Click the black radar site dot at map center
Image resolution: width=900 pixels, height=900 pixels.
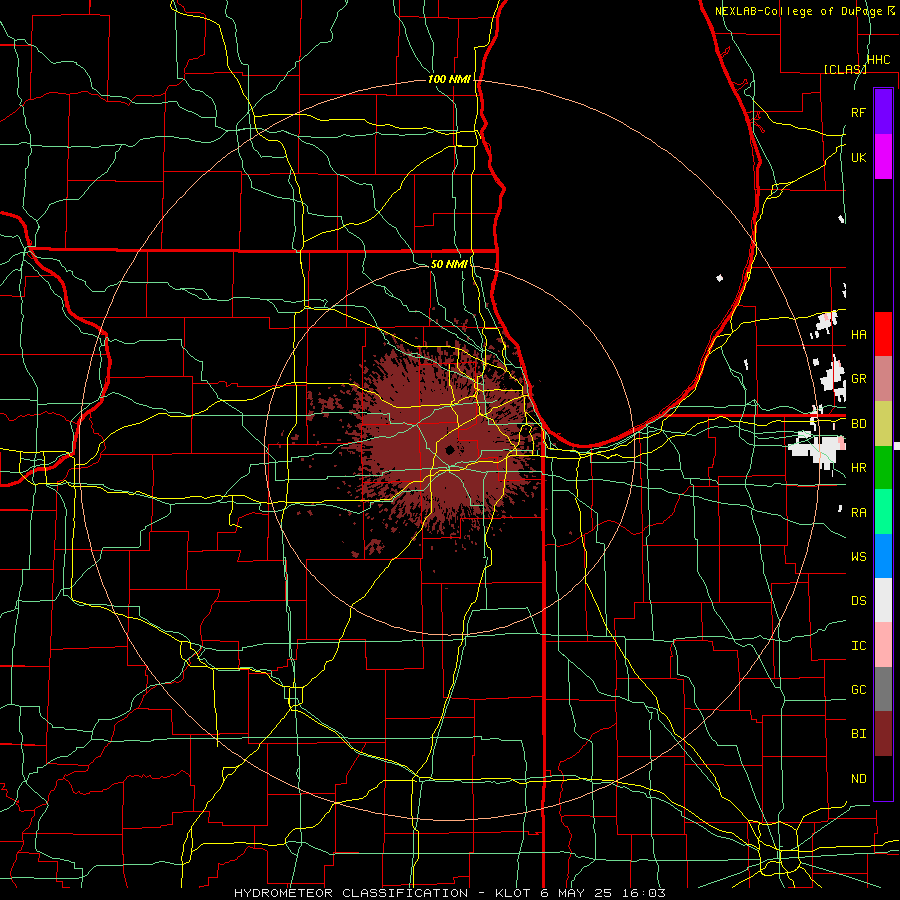tap(450, 450)
